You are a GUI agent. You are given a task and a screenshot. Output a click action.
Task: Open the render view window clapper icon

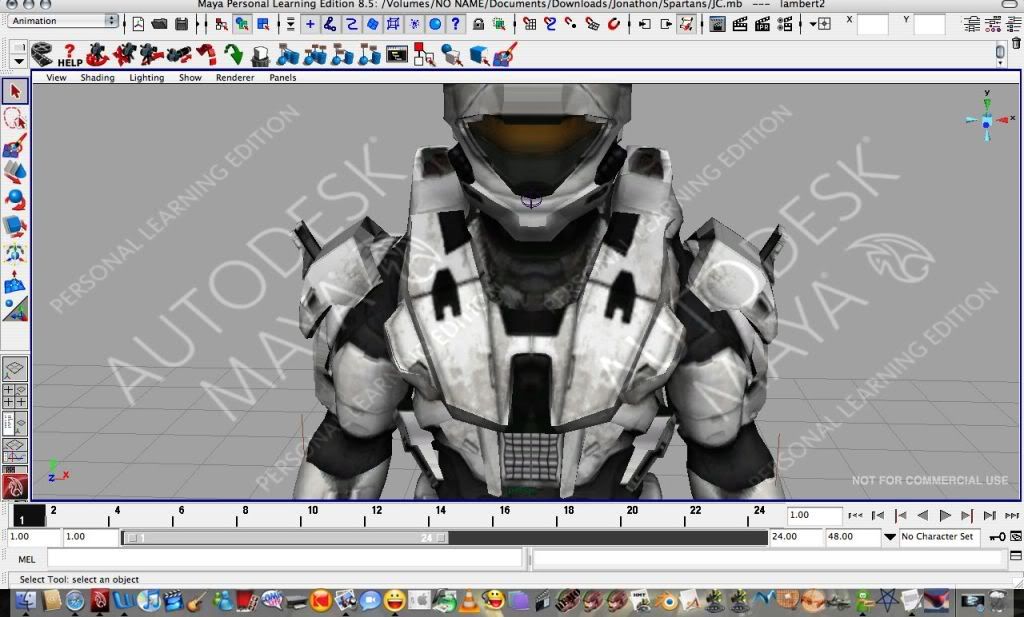click(x=717, y=24)
